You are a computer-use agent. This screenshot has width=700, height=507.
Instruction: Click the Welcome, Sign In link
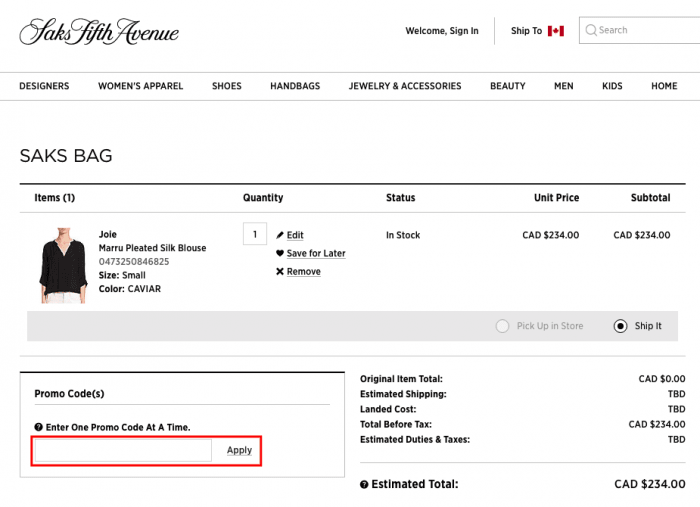[x=442, y=31]
